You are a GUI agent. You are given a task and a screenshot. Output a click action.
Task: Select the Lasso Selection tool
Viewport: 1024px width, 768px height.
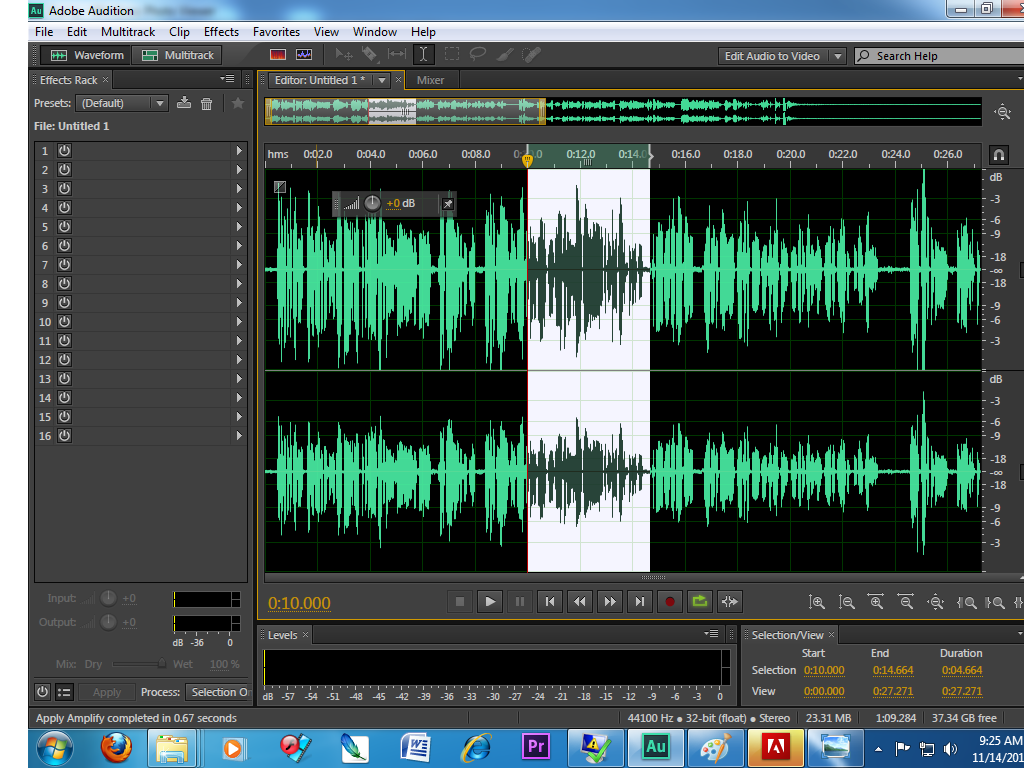pos(478,55)
